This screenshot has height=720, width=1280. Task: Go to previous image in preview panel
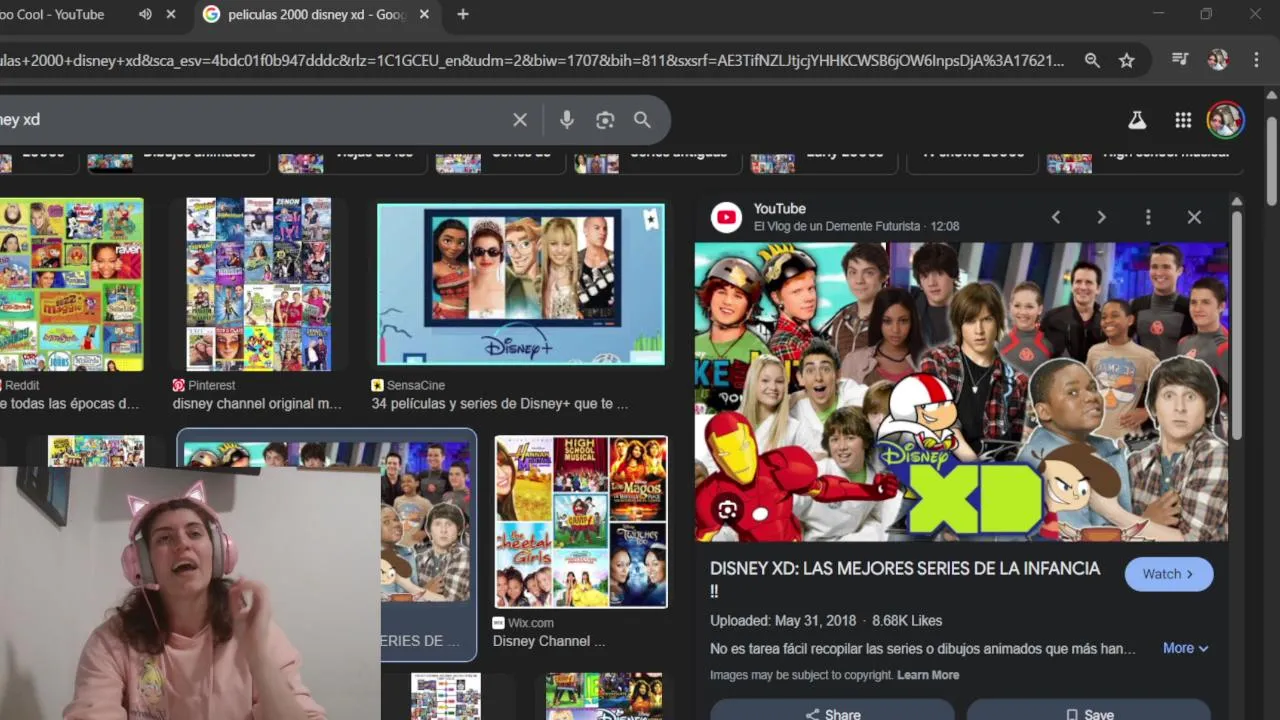[x=1055, y=217]
